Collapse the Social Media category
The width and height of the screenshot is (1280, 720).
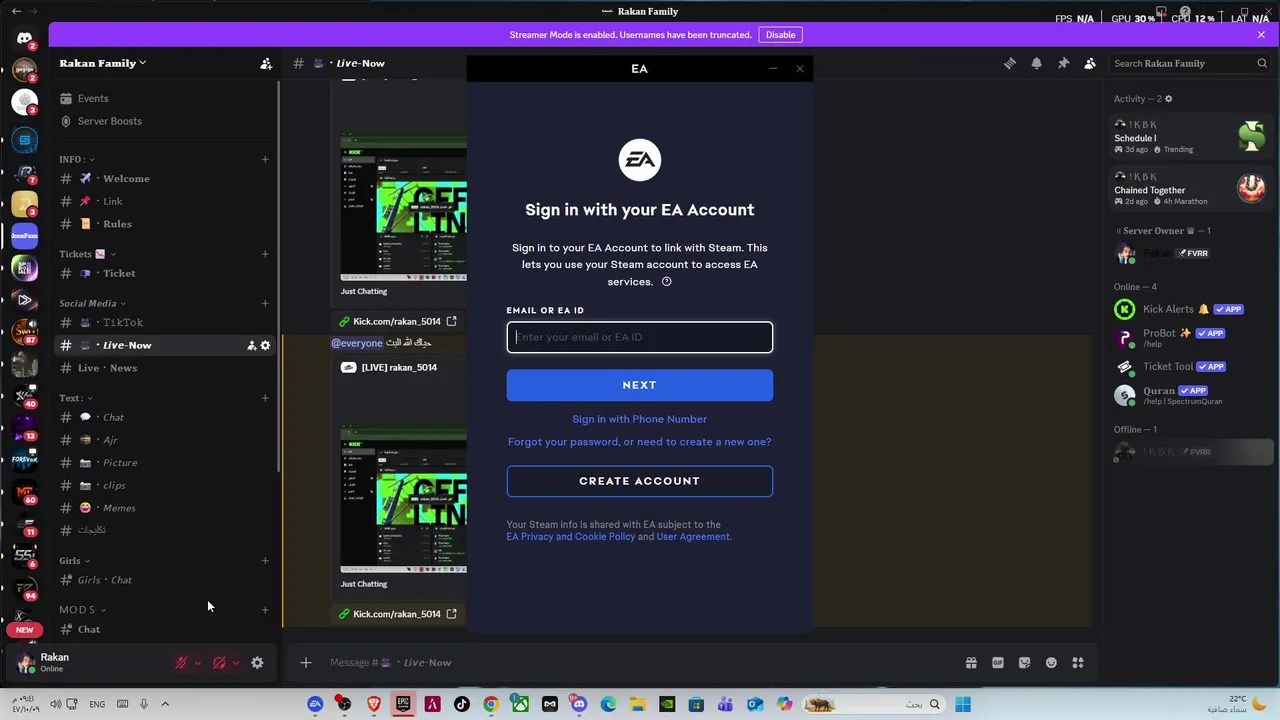pos(92,303)
